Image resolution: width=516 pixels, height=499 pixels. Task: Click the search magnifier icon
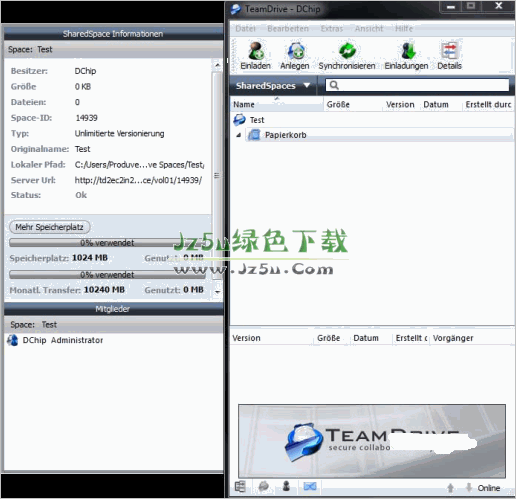pos(334,85)
